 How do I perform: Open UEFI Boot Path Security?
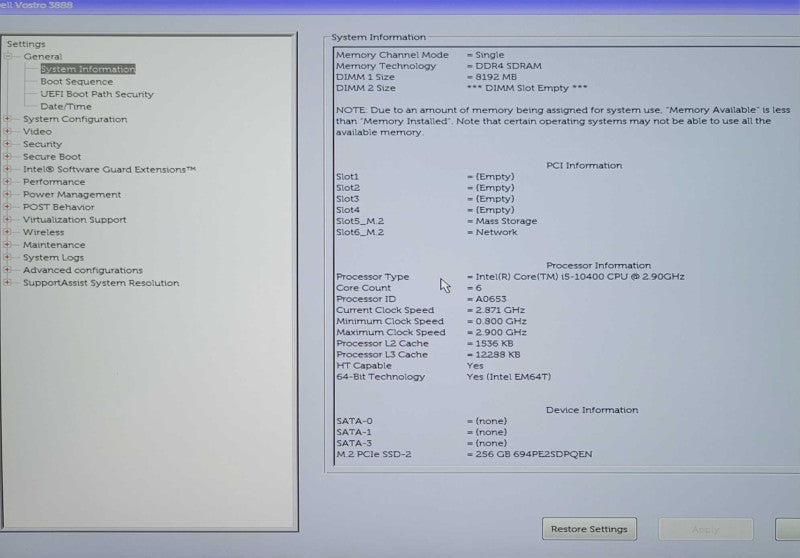(96, 94)
